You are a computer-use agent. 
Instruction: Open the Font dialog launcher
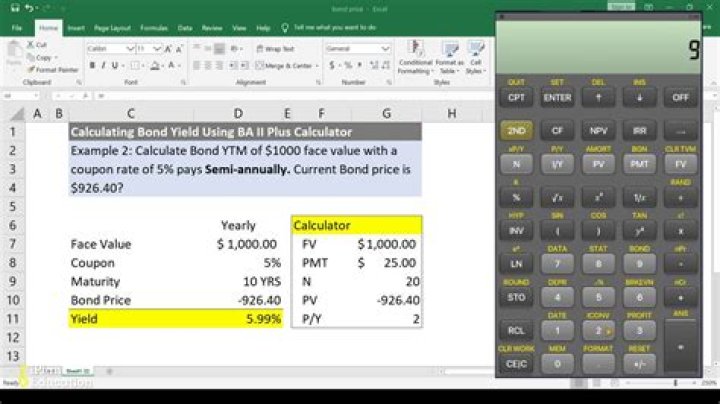(183, 83)
